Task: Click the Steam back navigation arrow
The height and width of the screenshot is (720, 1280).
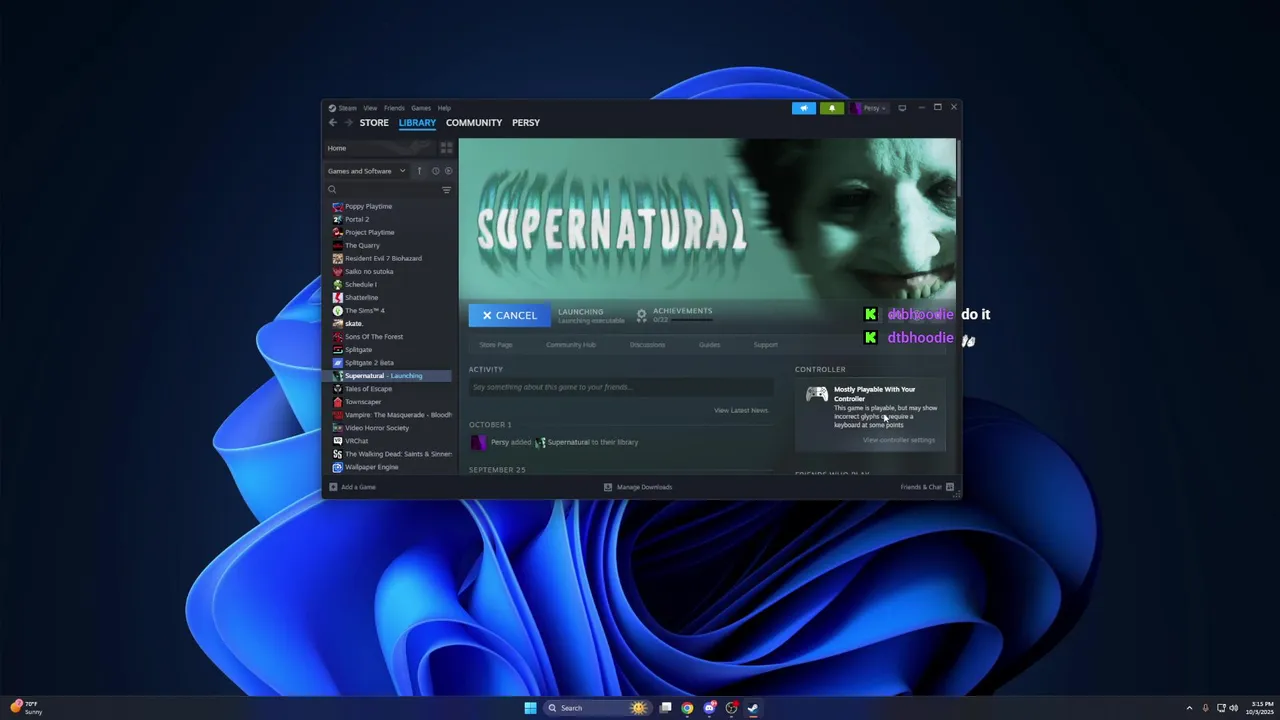Action: coord(333,123)
